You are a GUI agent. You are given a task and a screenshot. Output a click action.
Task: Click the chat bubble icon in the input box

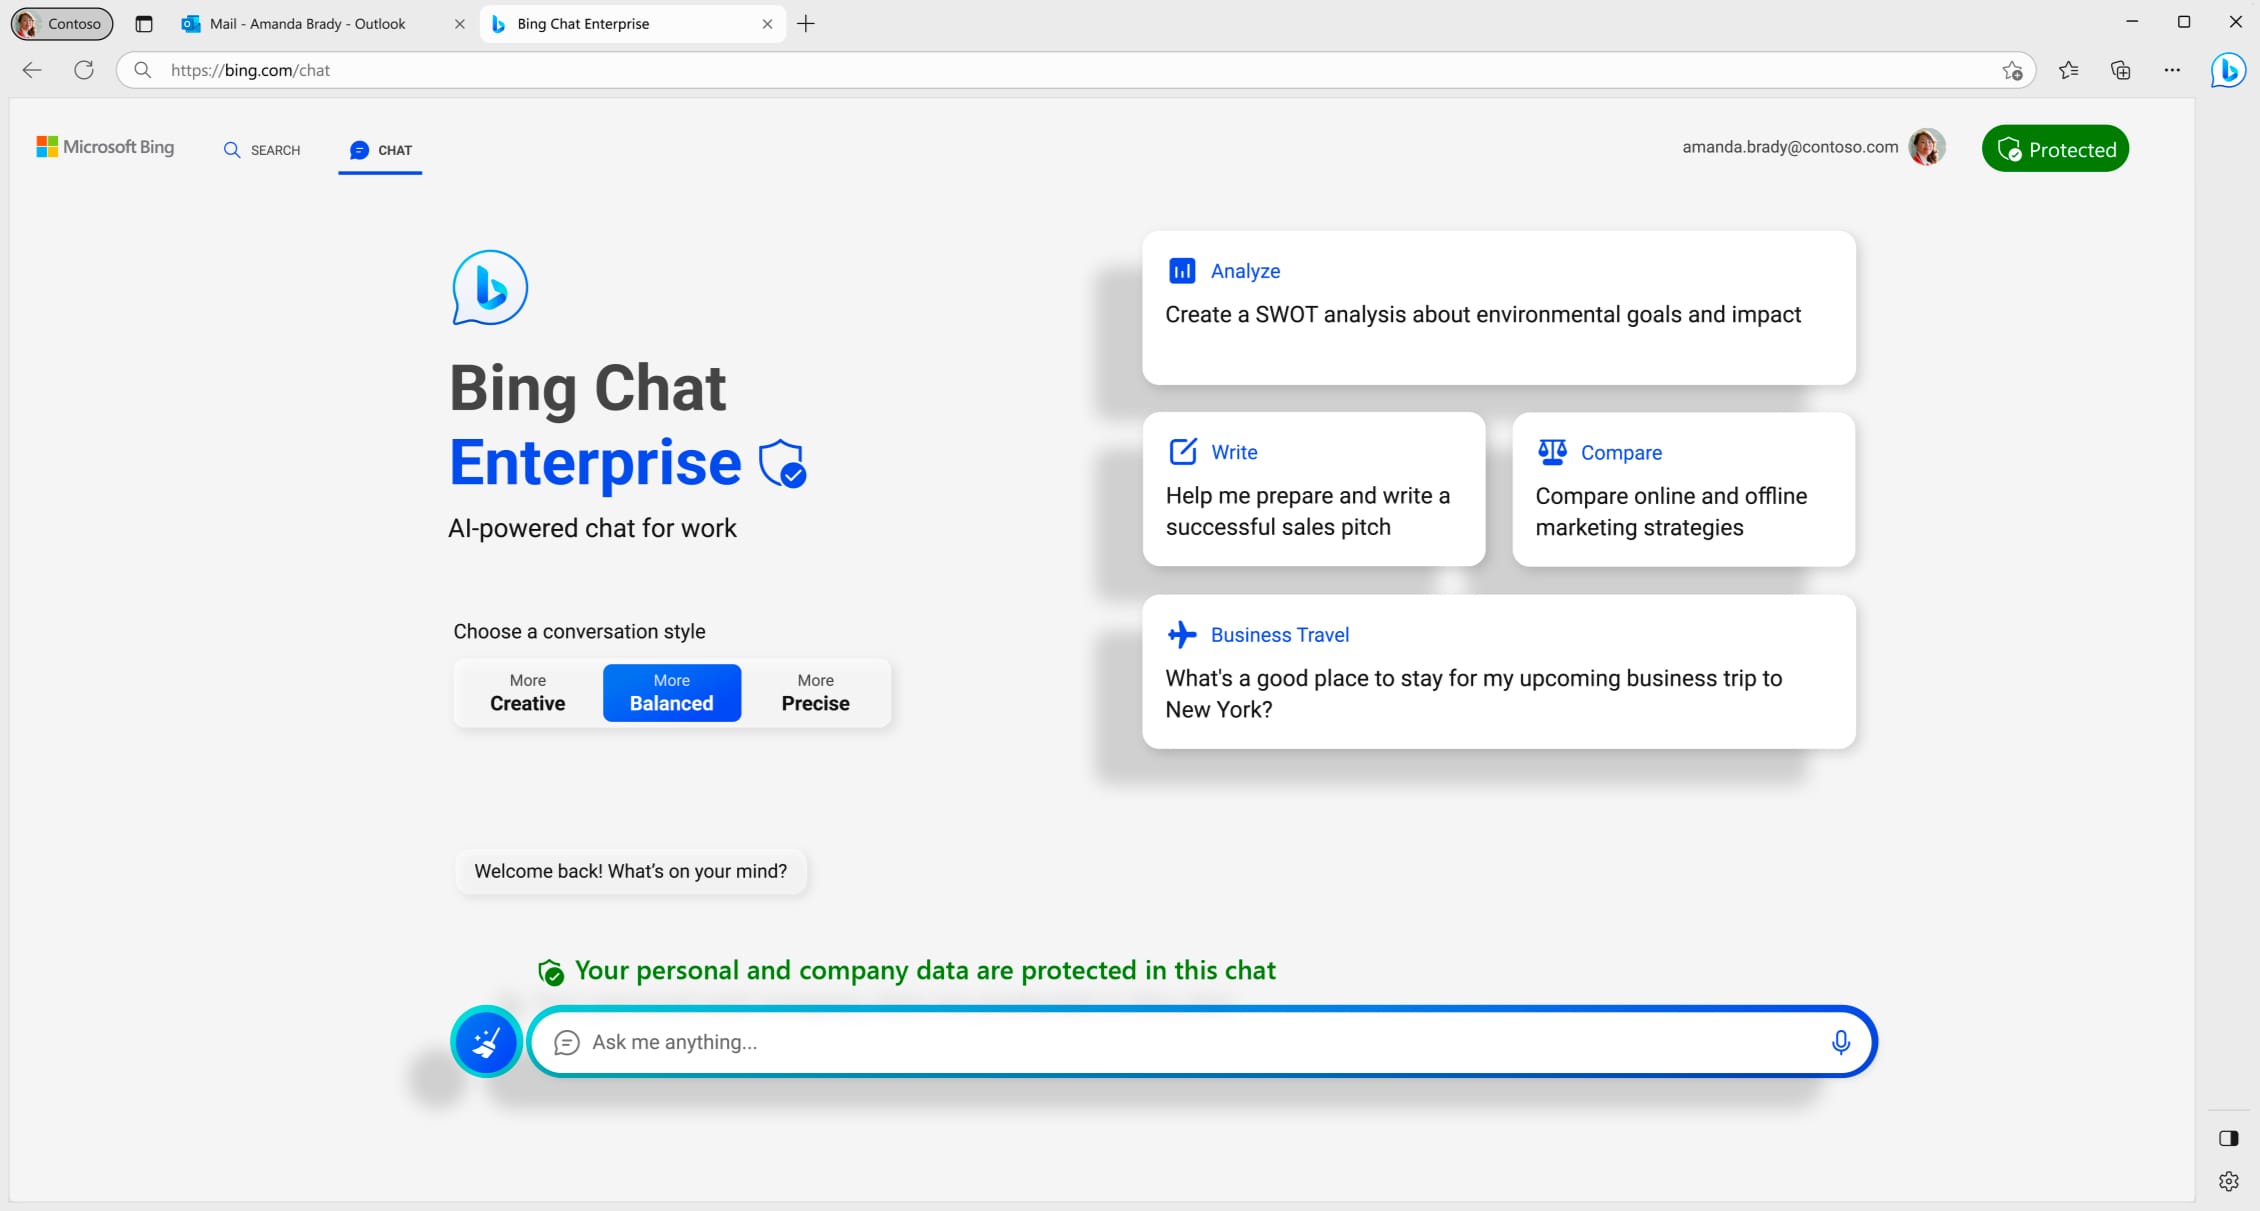click(x=567, y=1042)
